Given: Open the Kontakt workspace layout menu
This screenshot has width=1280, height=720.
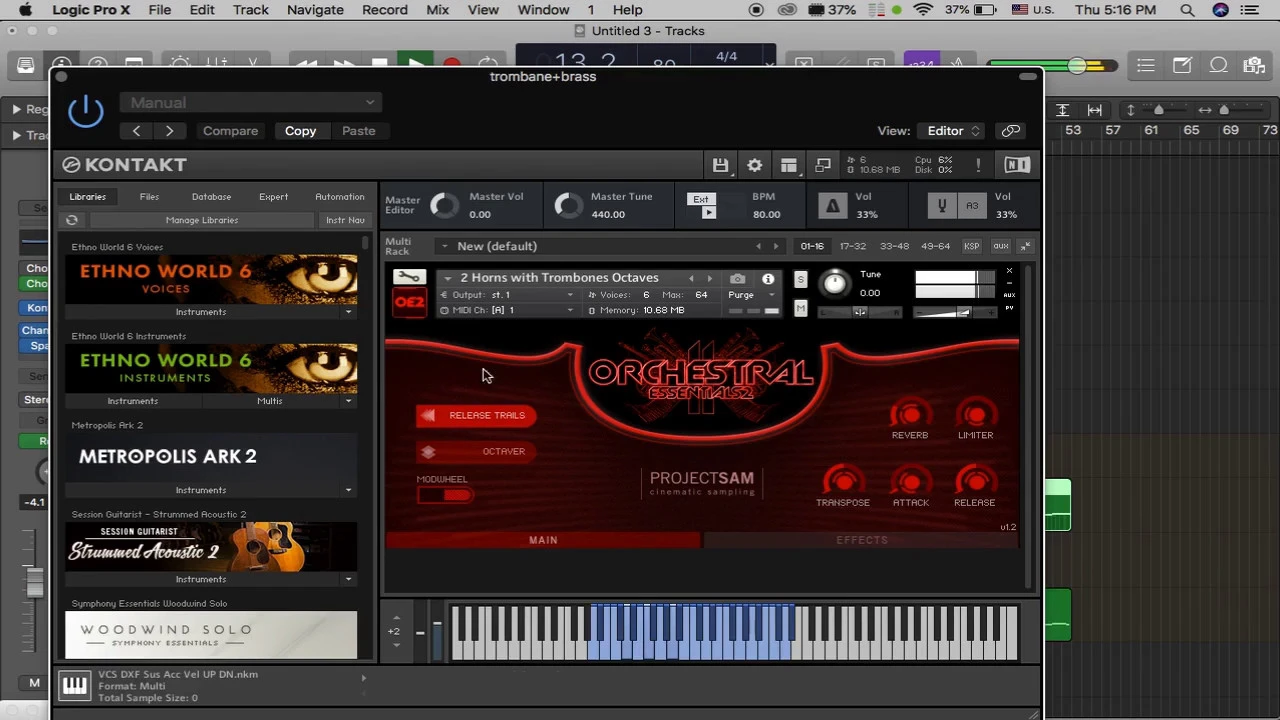Looking at the screenshot, I should tap(789, 165).
